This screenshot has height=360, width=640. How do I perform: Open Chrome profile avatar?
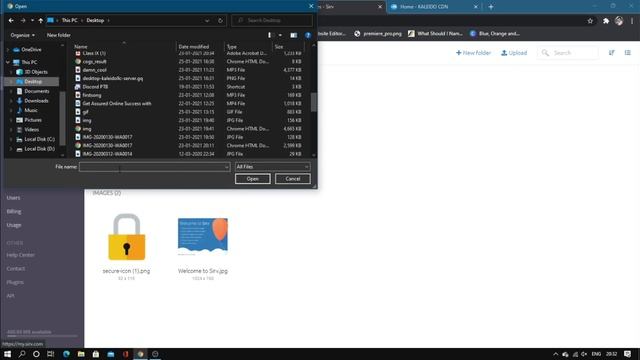(619, 21)
